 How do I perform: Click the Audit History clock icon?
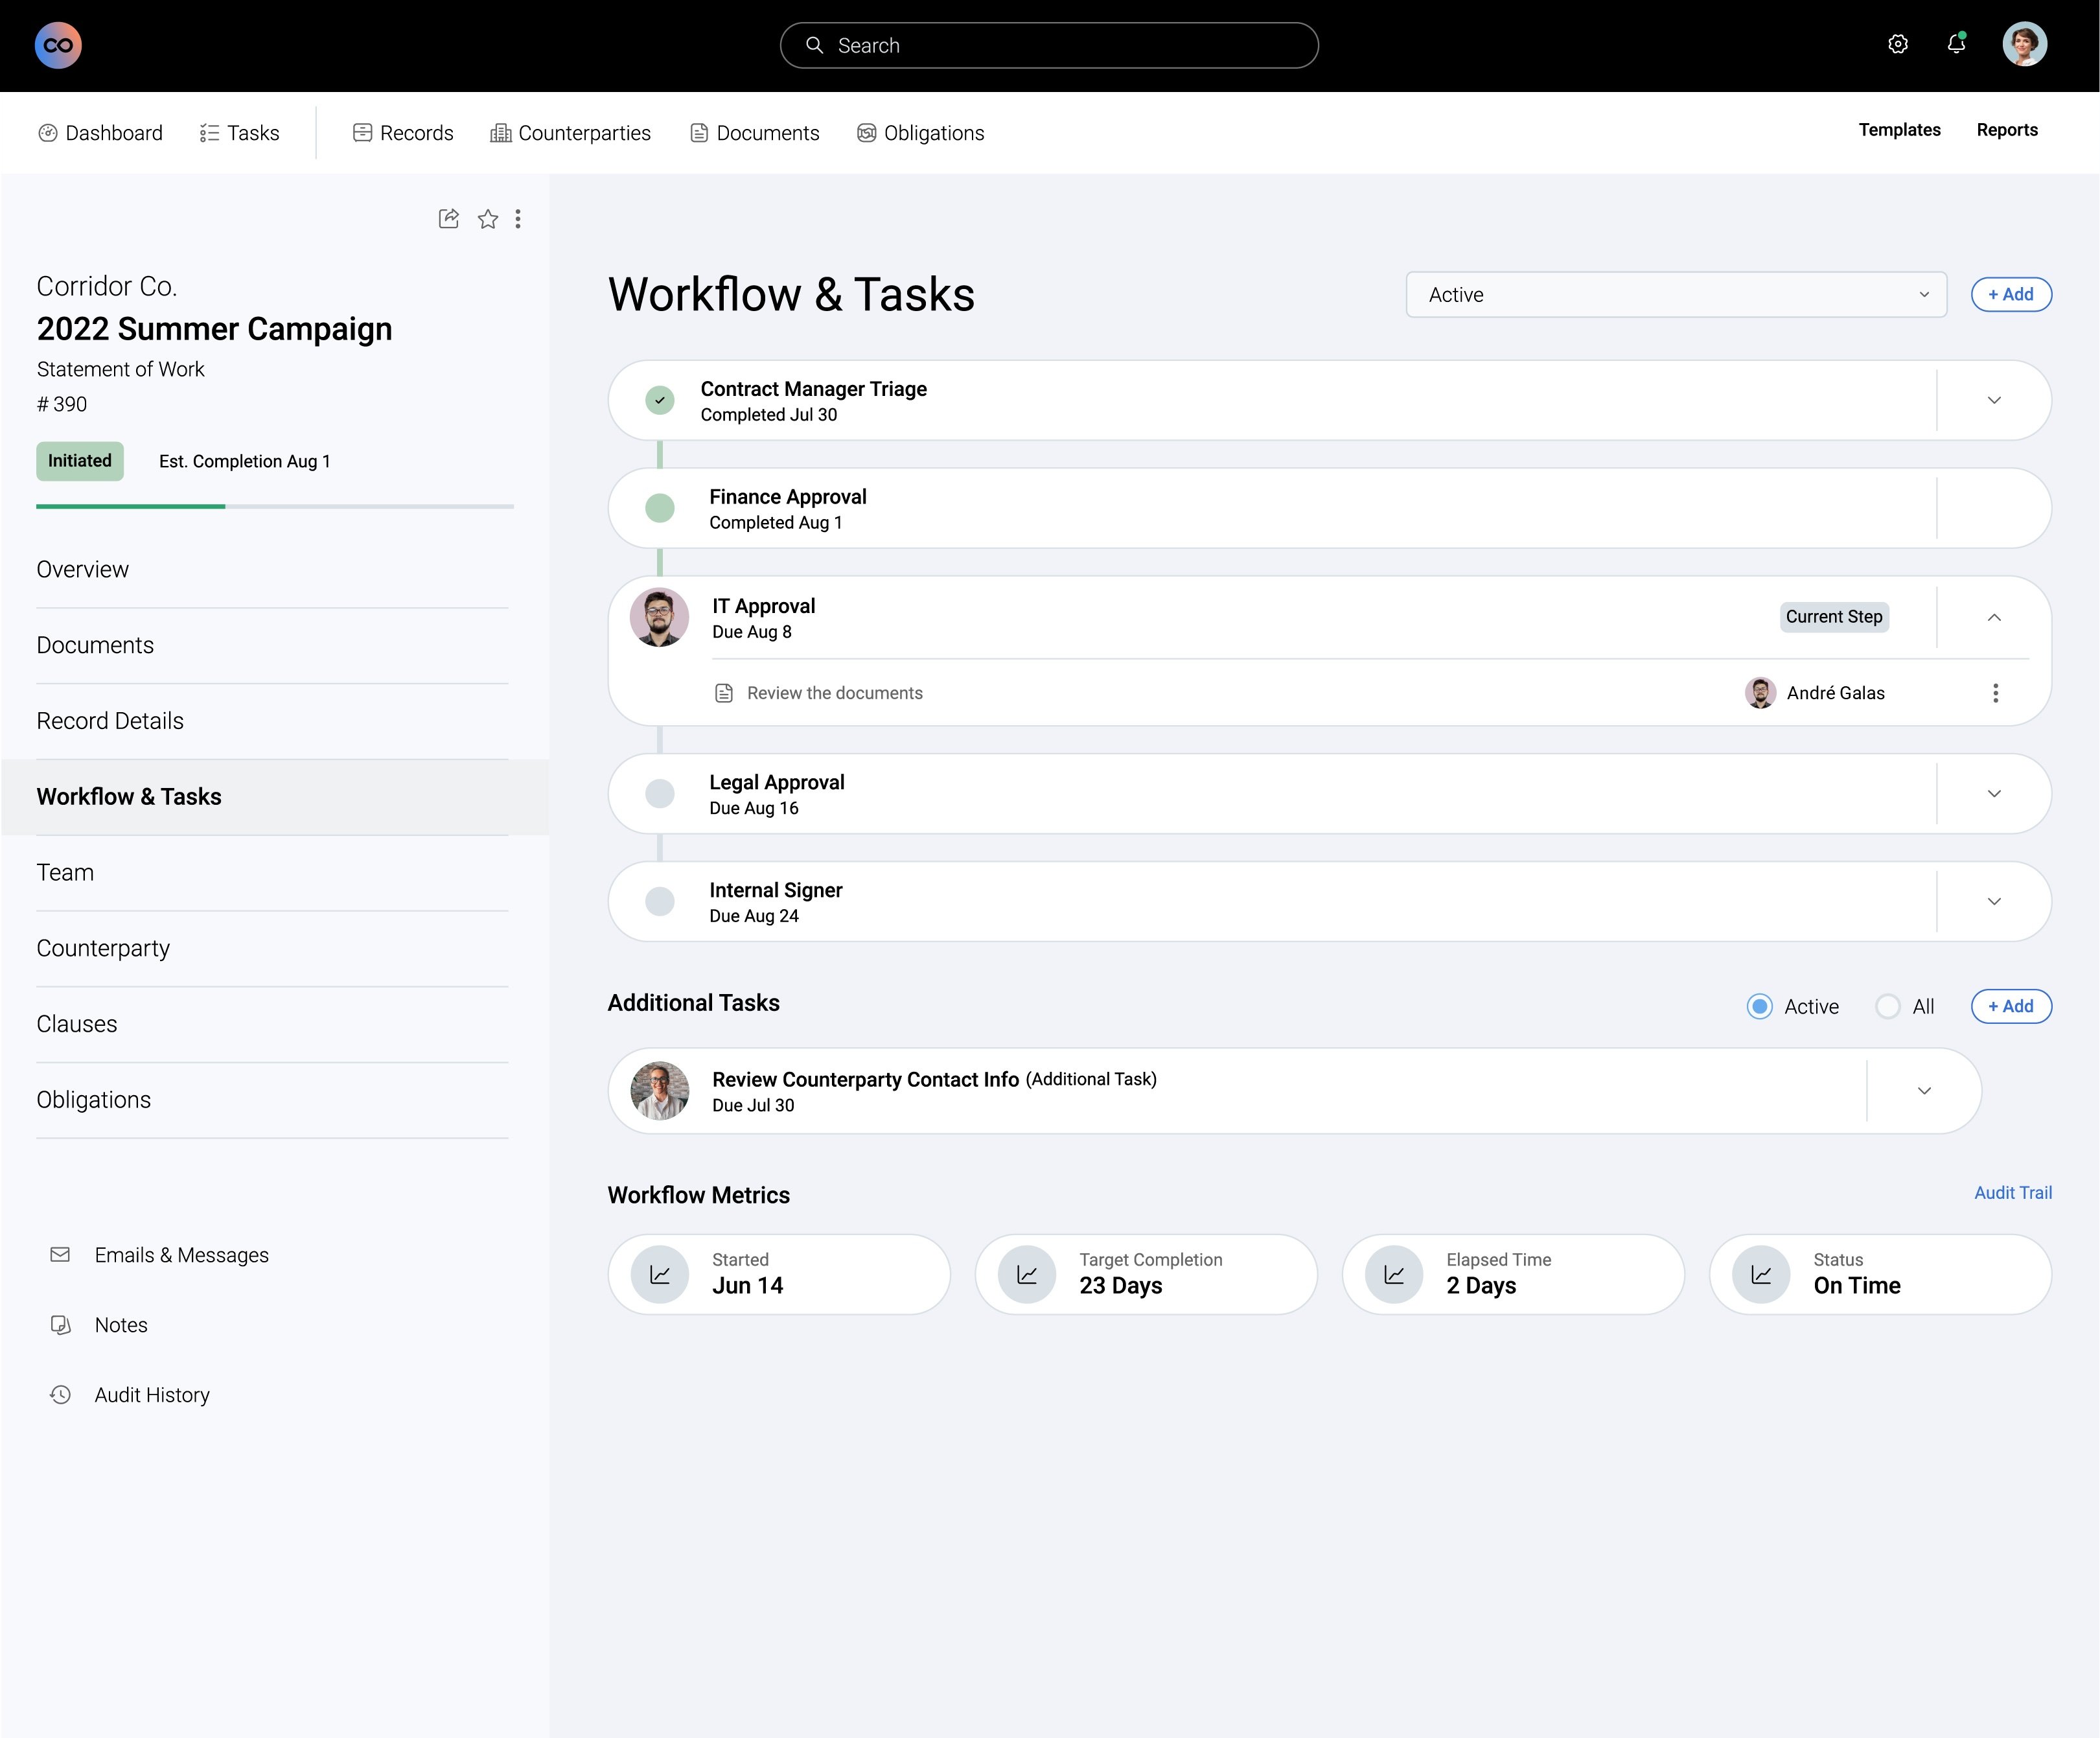(61, 1394)
